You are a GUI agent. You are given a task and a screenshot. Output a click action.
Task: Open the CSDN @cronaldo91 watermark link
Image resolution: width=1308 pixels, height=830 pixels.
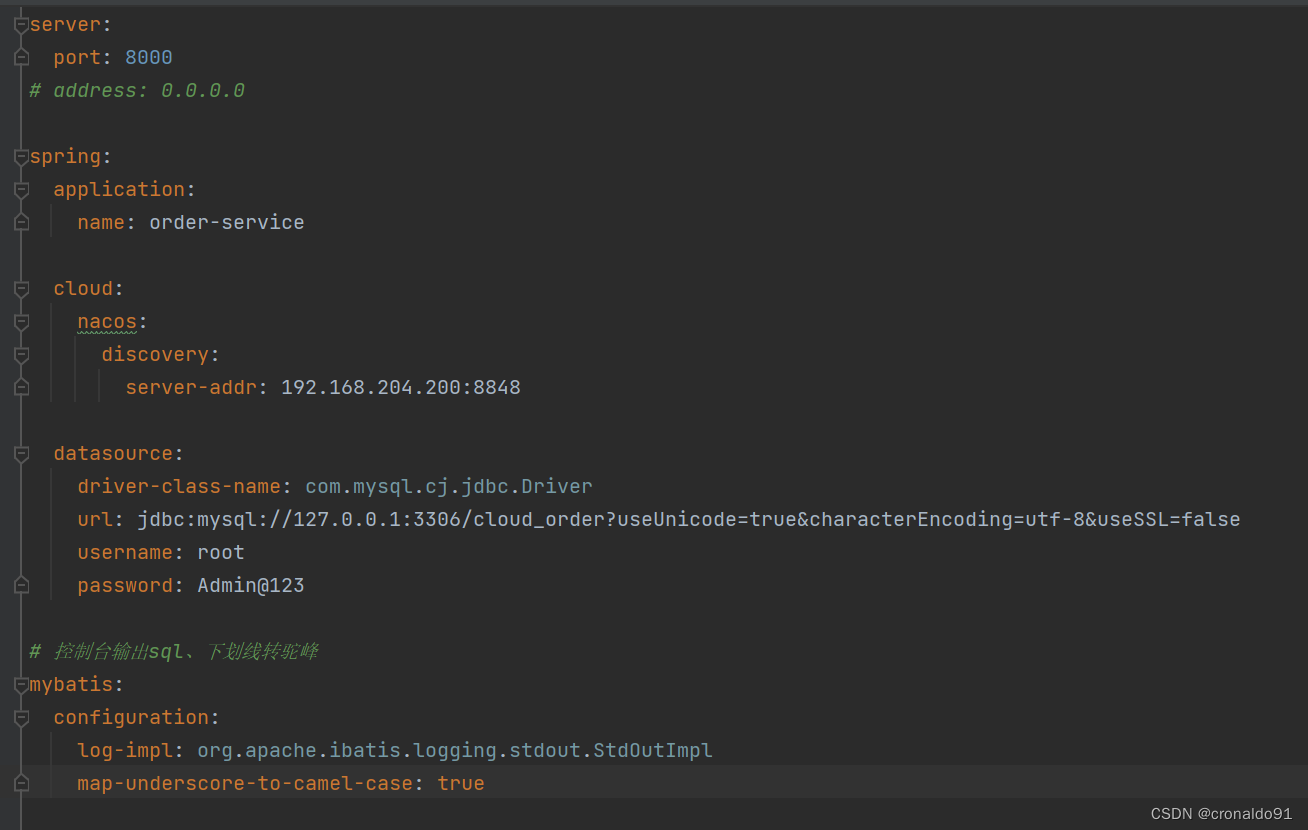tap(1221, 813)
